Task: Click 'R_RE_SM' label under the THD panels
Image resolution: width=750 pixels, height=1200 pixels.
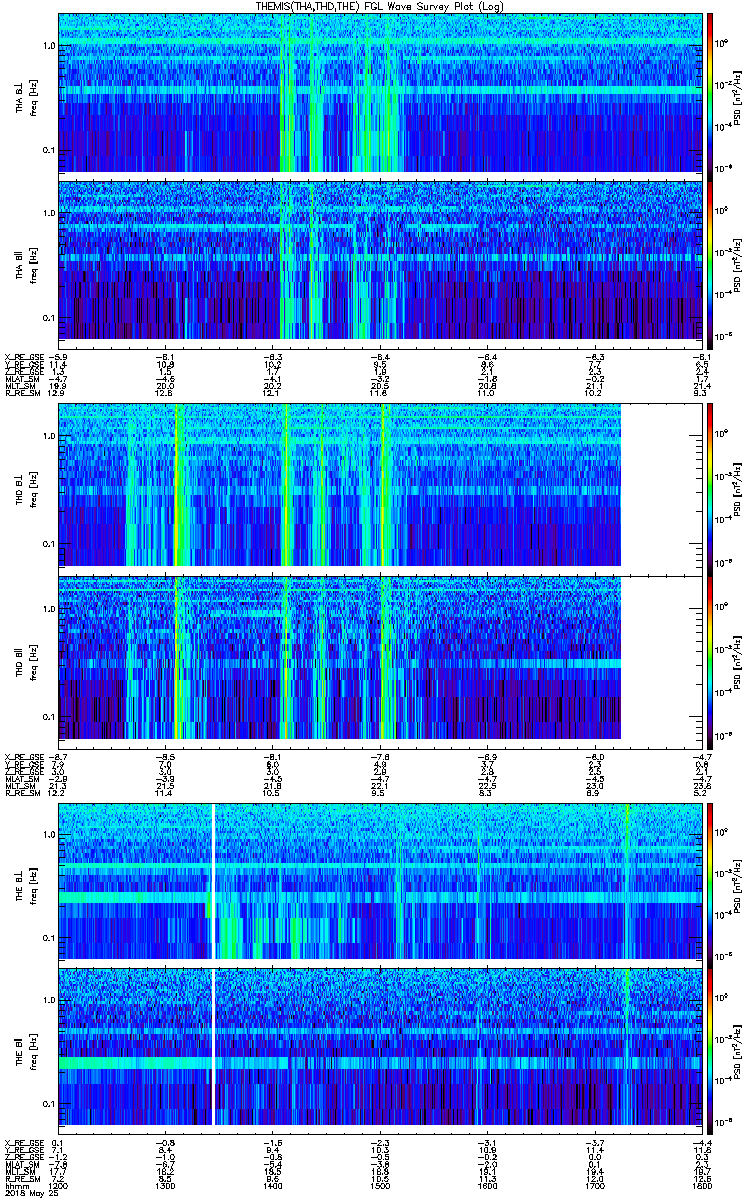Action: click(x=21, y=793)
